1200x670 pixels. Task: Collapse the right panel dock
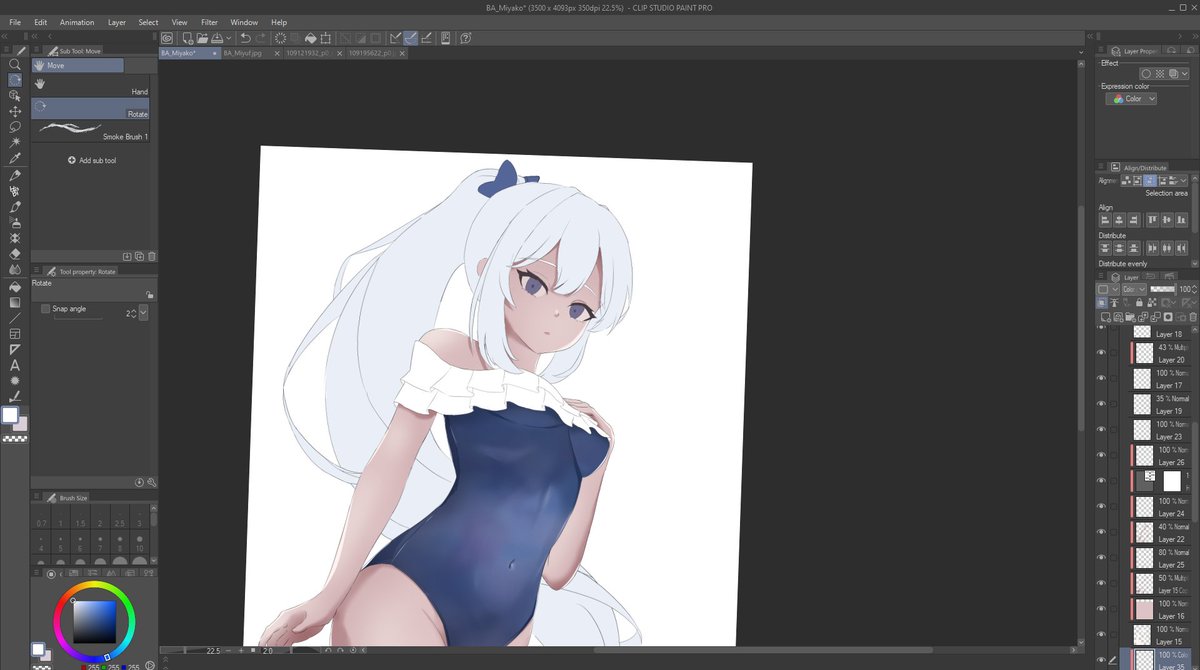coord(1194,36)
